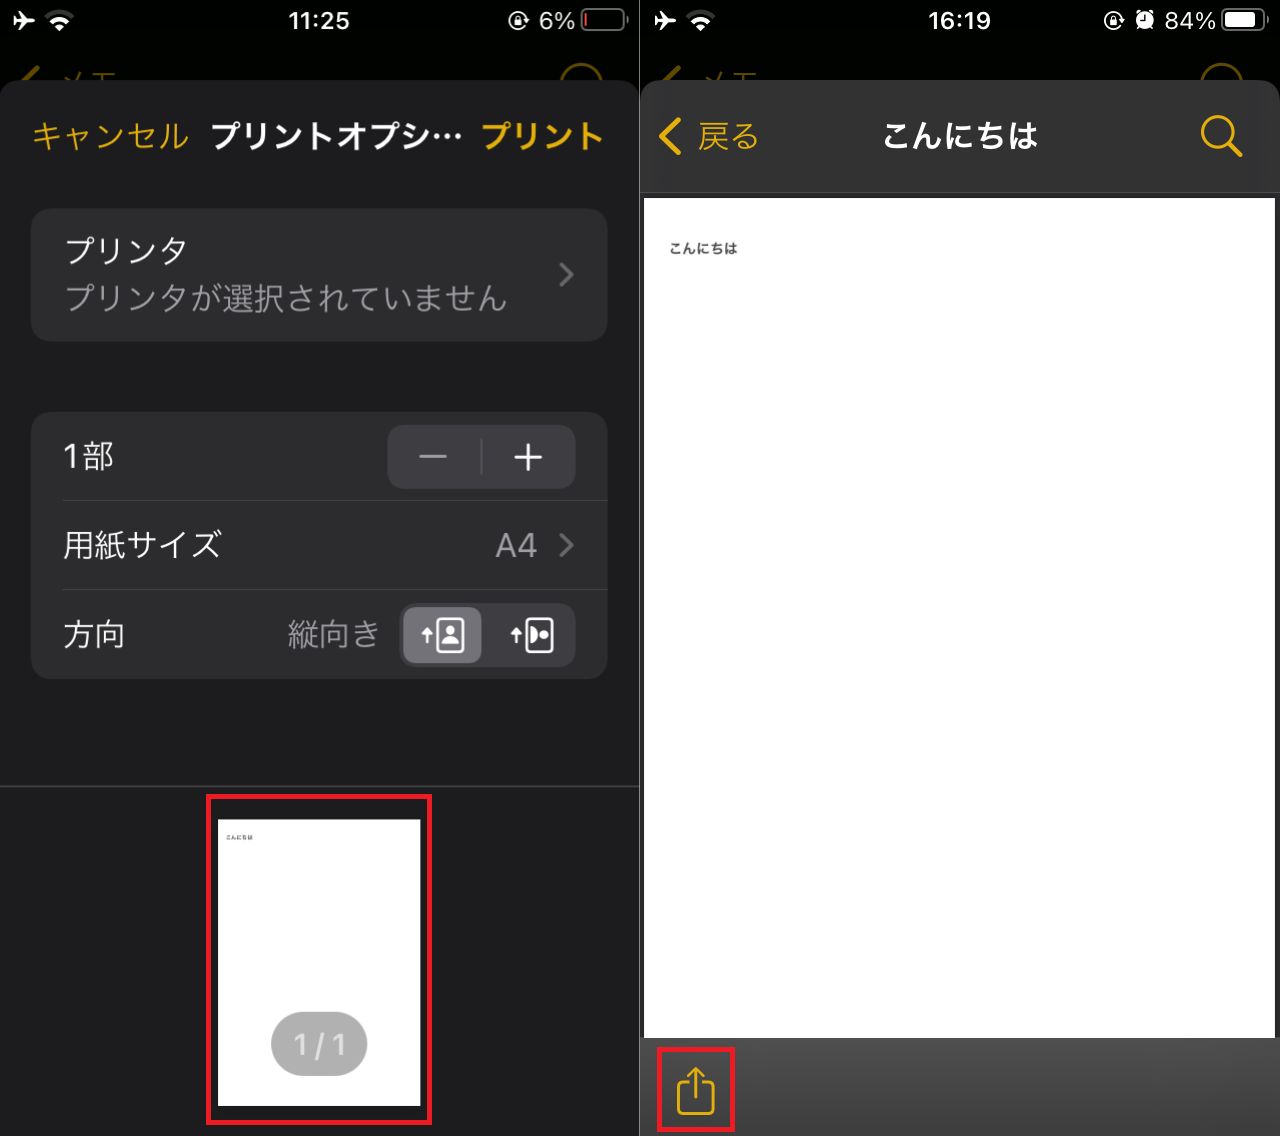Tap the 11:25 clock in status bar

click(x=319, y=20)
